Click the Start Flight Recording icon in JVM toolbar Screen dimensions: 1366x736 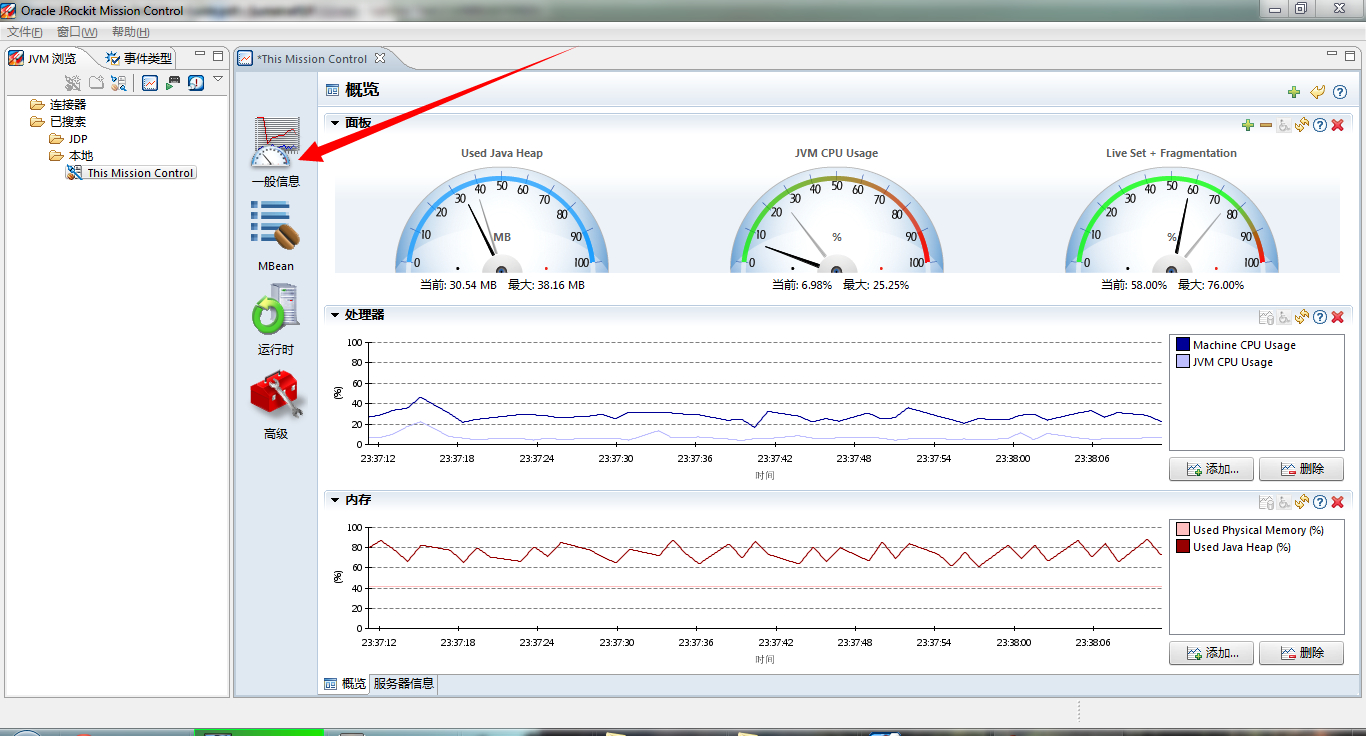click(x=173, y=83)
